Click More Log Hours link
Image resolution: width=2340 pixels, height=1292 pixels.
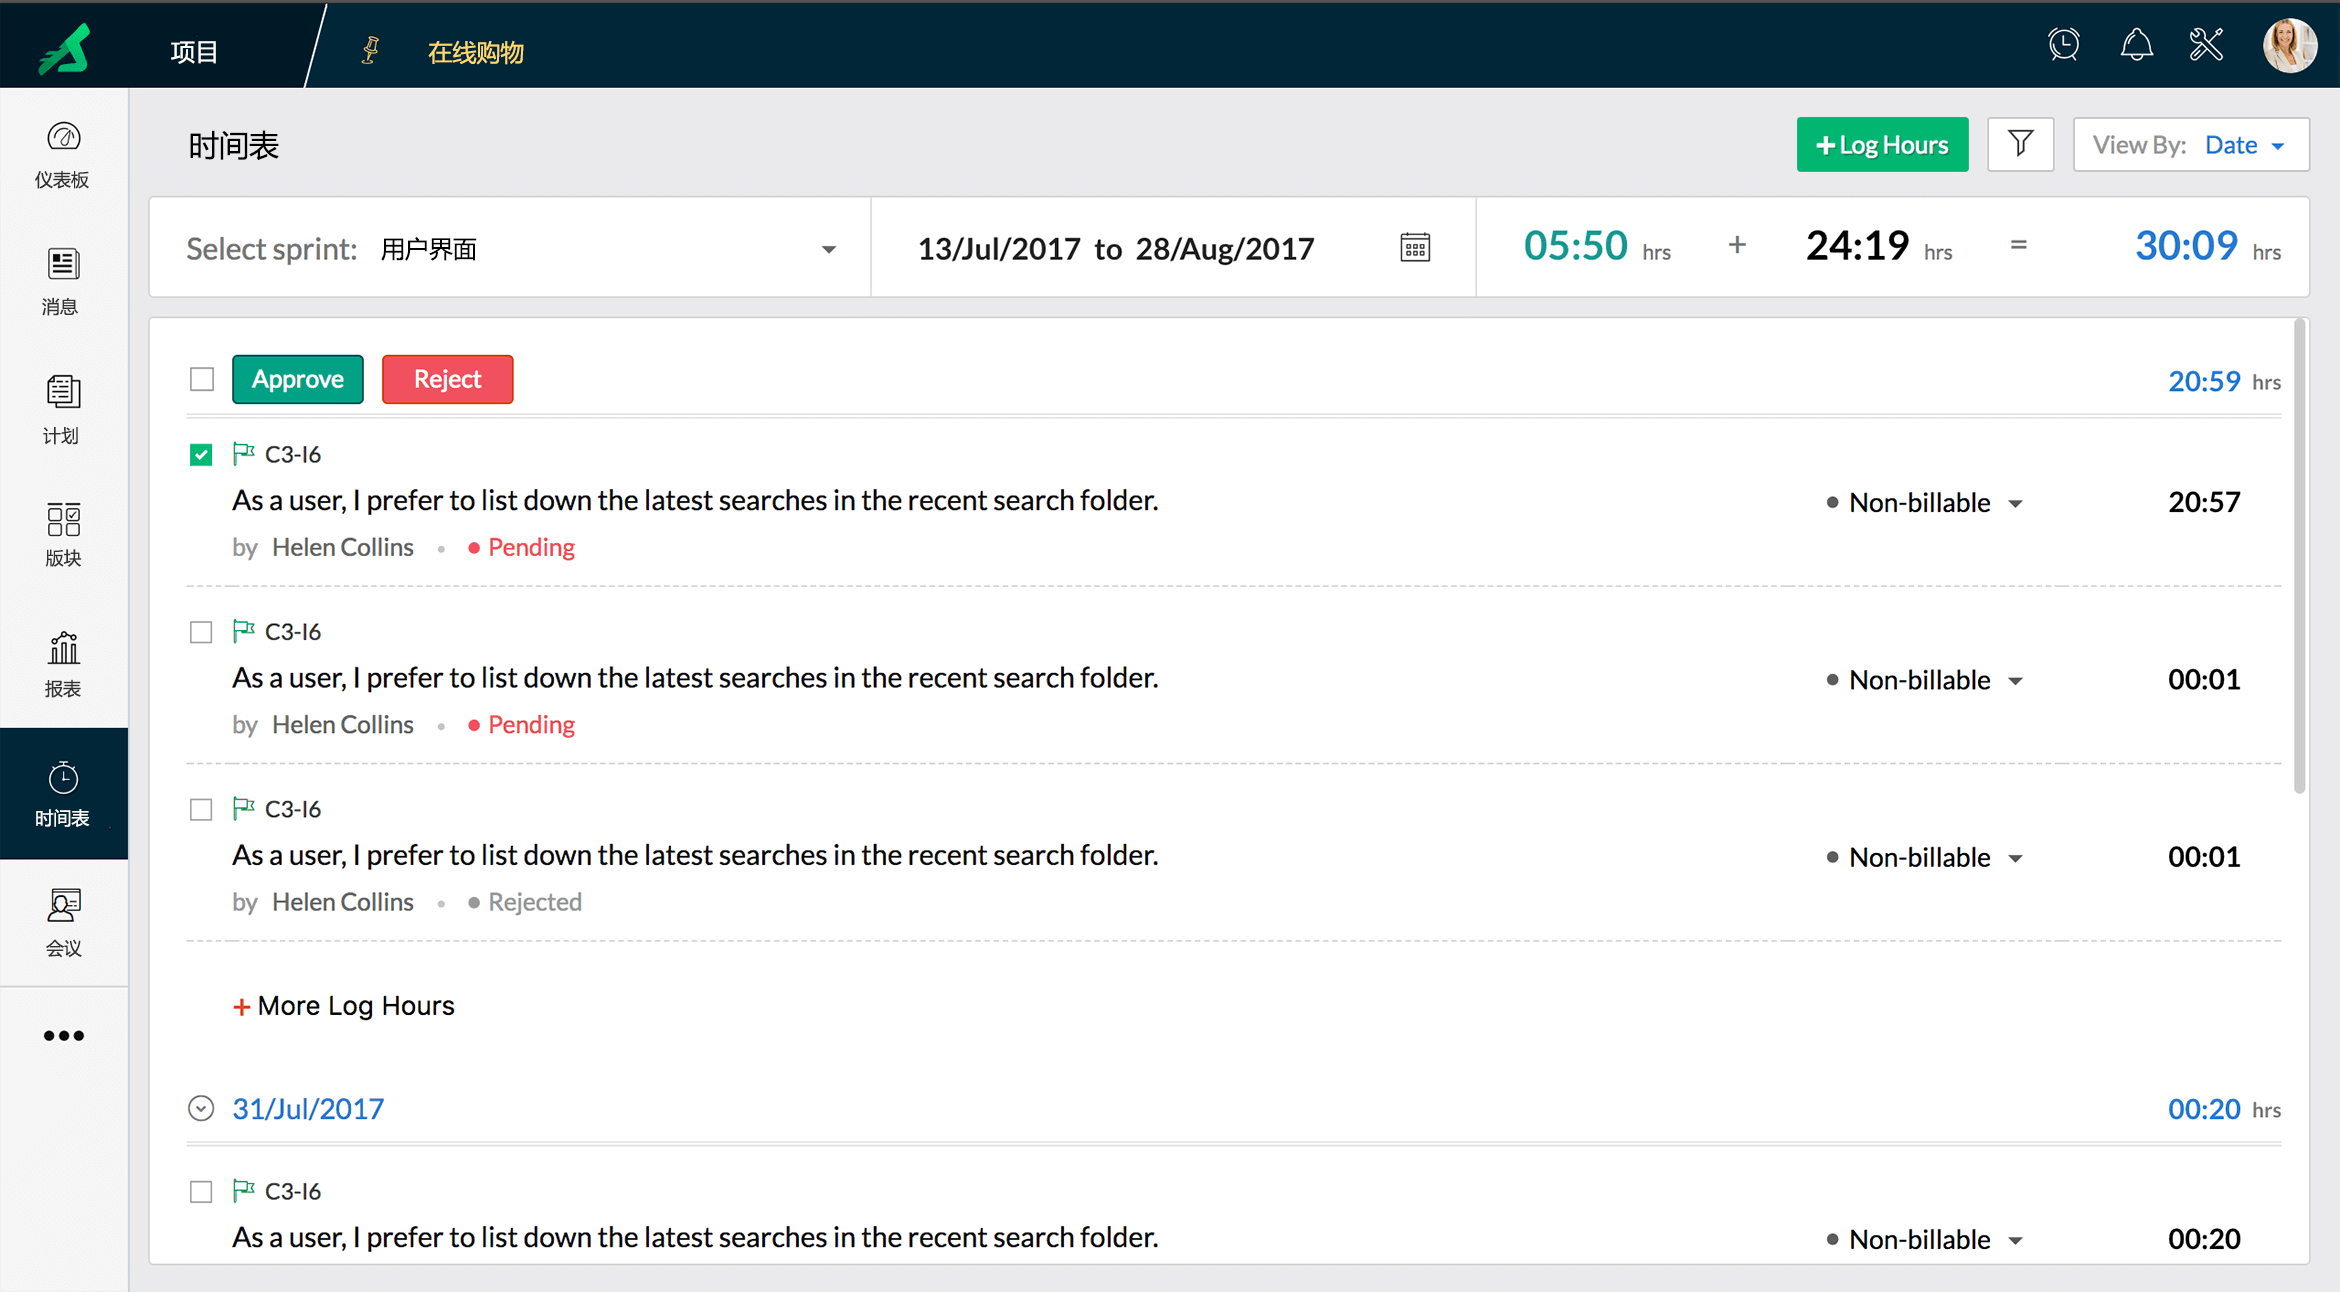343,1005
